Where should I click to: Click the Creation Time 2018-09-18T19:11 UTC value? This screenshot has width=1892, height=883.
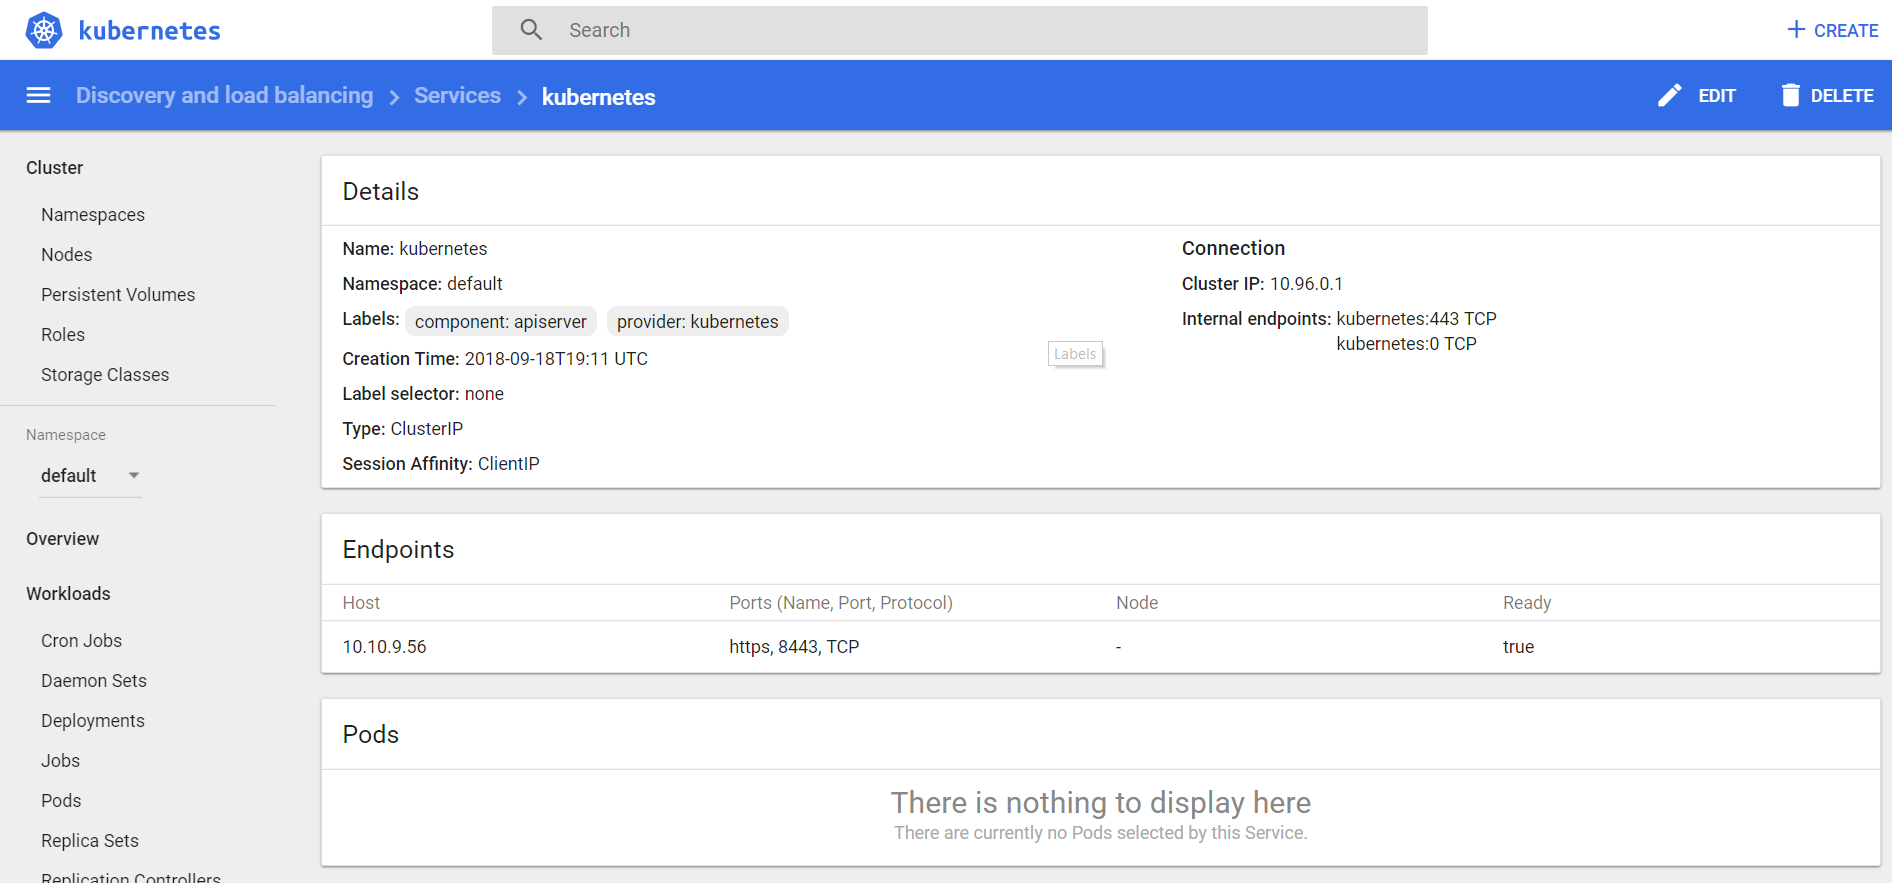click(x=556, y=359)
